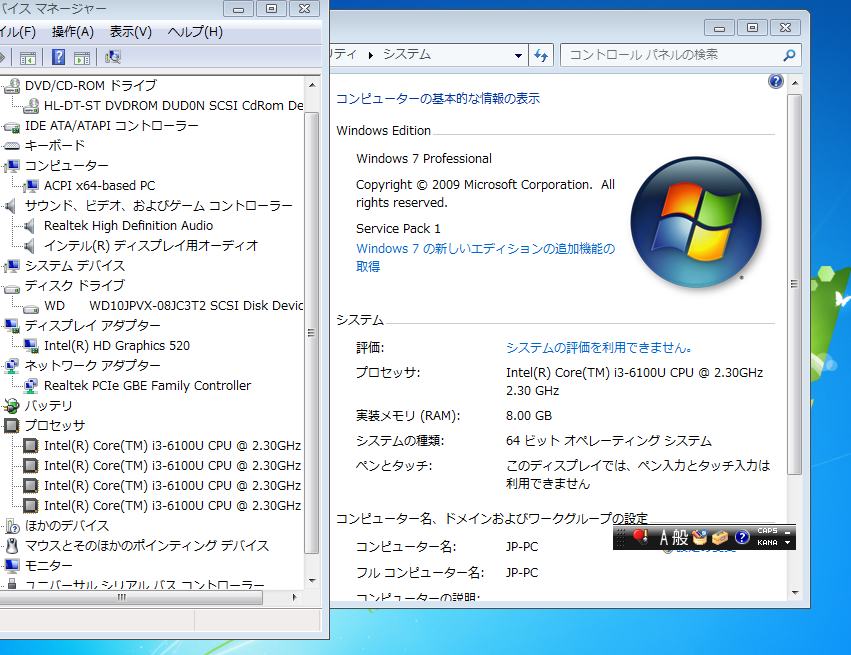Select the HL-DT-ST DVDROM DUD0N device

[174, 106]
